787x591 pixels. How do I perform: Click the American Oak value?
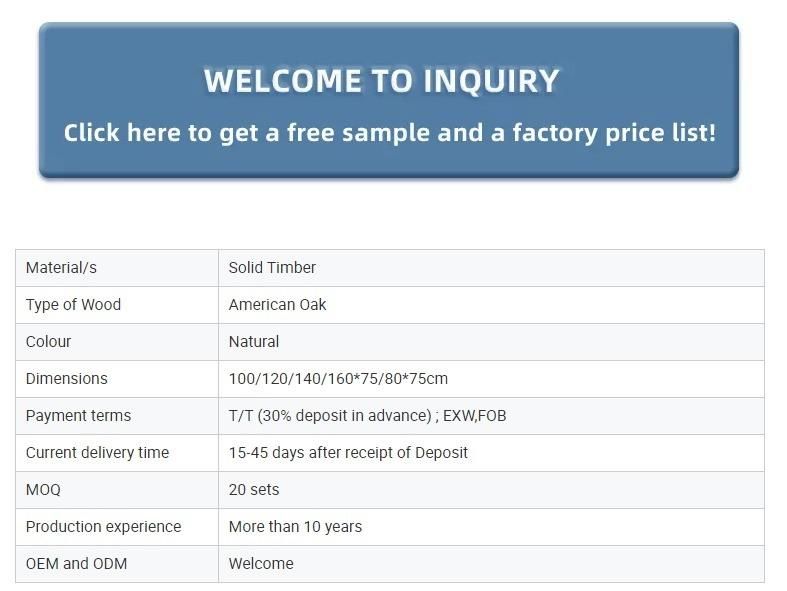277,305
